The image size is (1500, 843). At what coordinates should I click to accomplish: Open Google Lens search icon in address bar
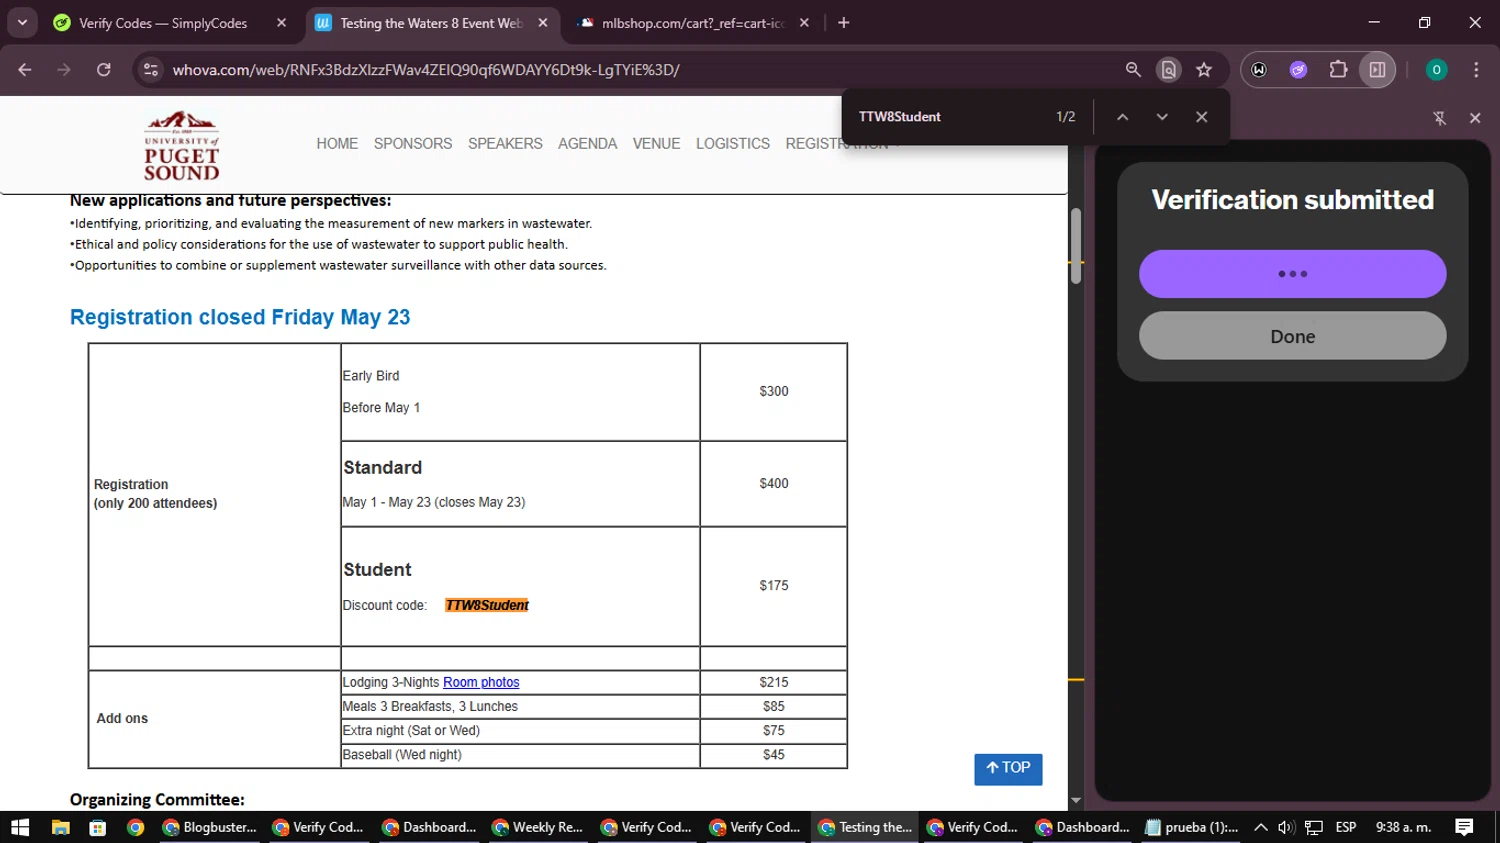point(1168,70)
